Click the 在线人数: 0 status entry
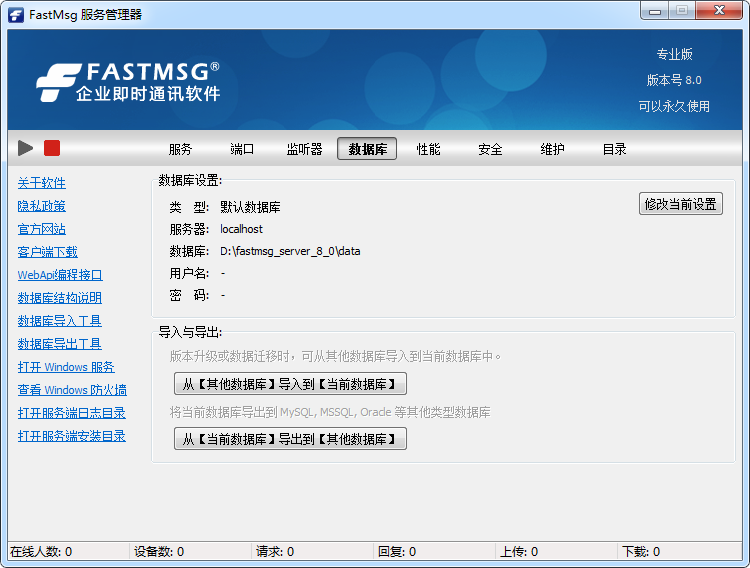The width and height of the screenshot is (750, 568). 41,552
